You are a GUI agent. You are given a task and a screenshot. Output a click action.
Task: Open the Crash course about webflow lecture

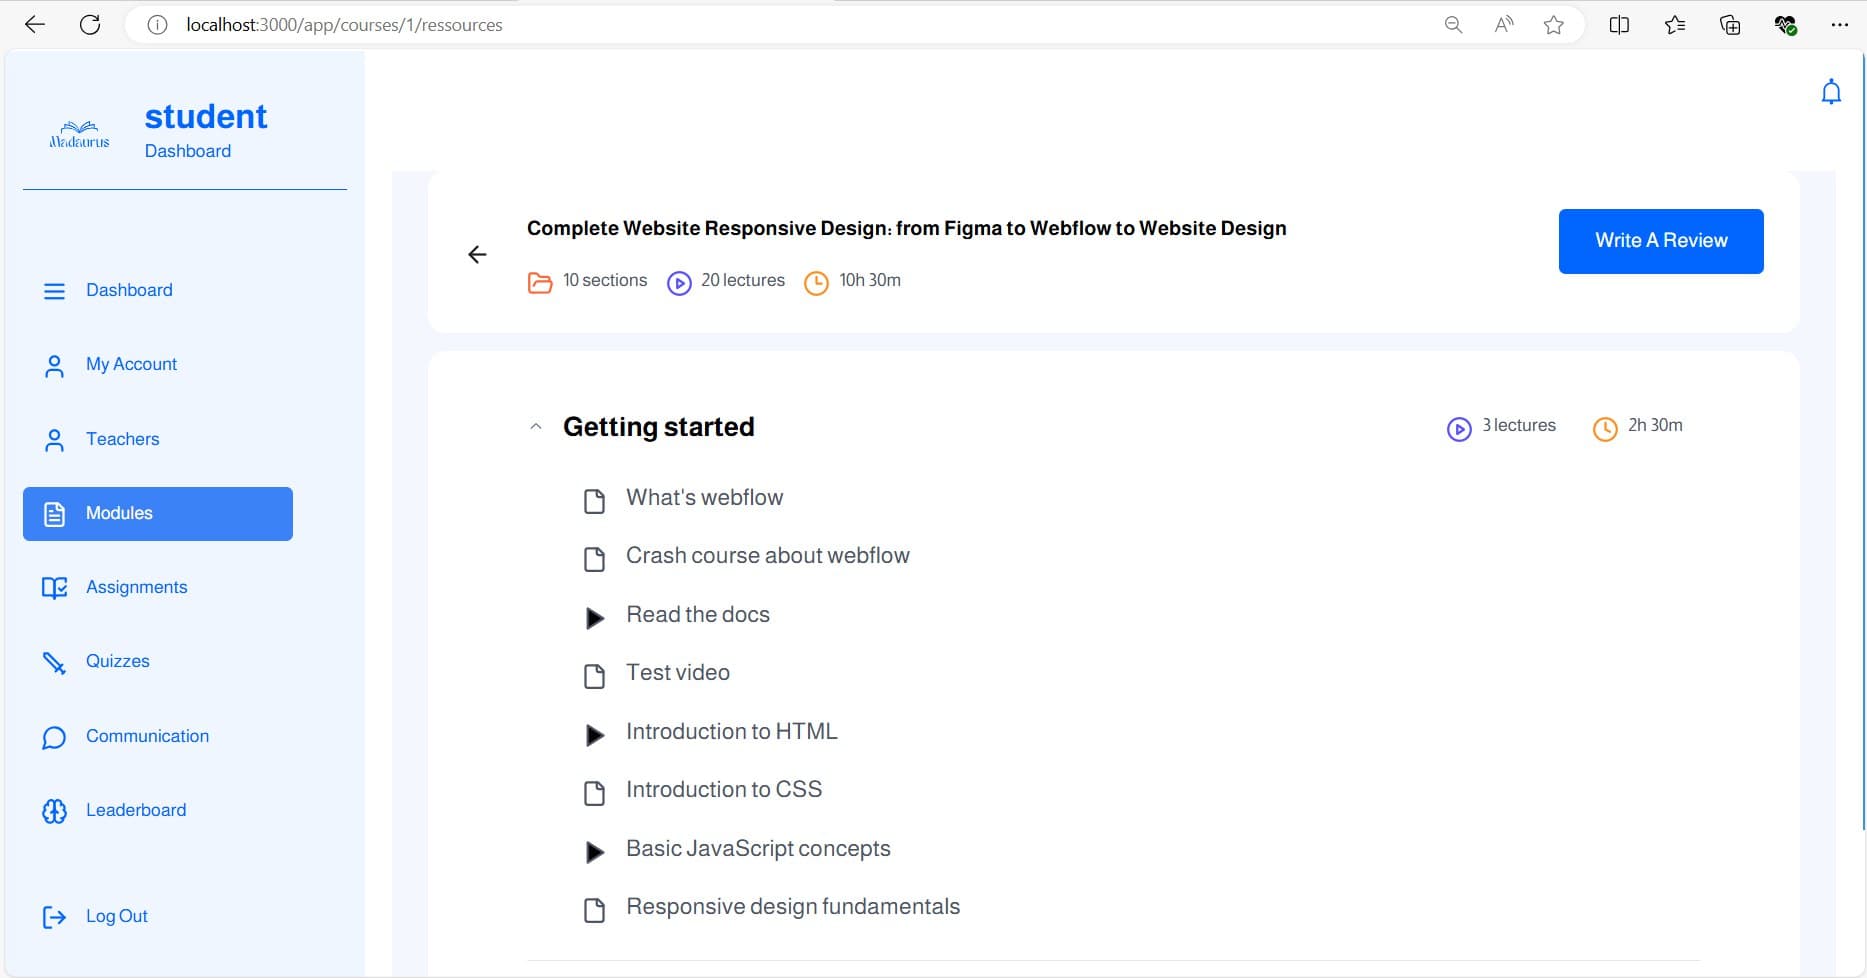click(x=767, y=556)
